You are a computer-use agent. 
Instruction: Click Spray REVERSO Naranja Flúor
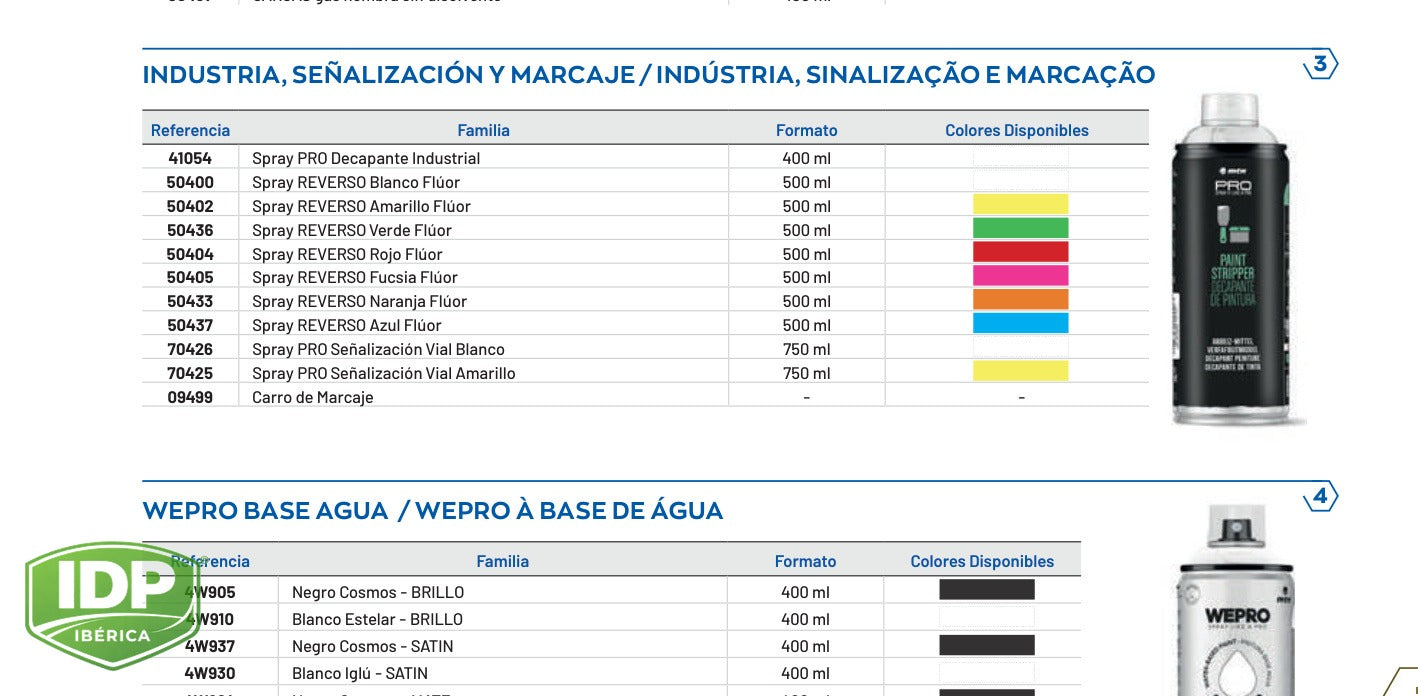point(359,301)
